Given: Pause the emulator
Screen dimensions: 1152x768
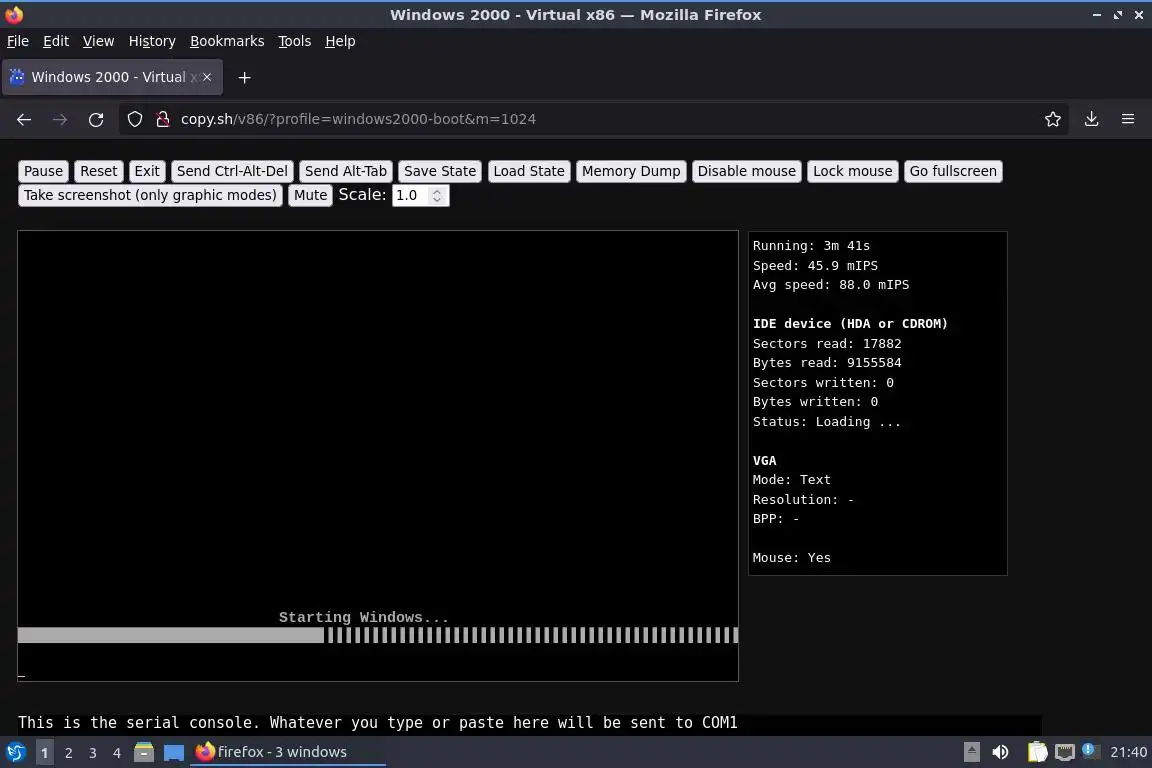Looking at the screenshot, I should [43, 171].
